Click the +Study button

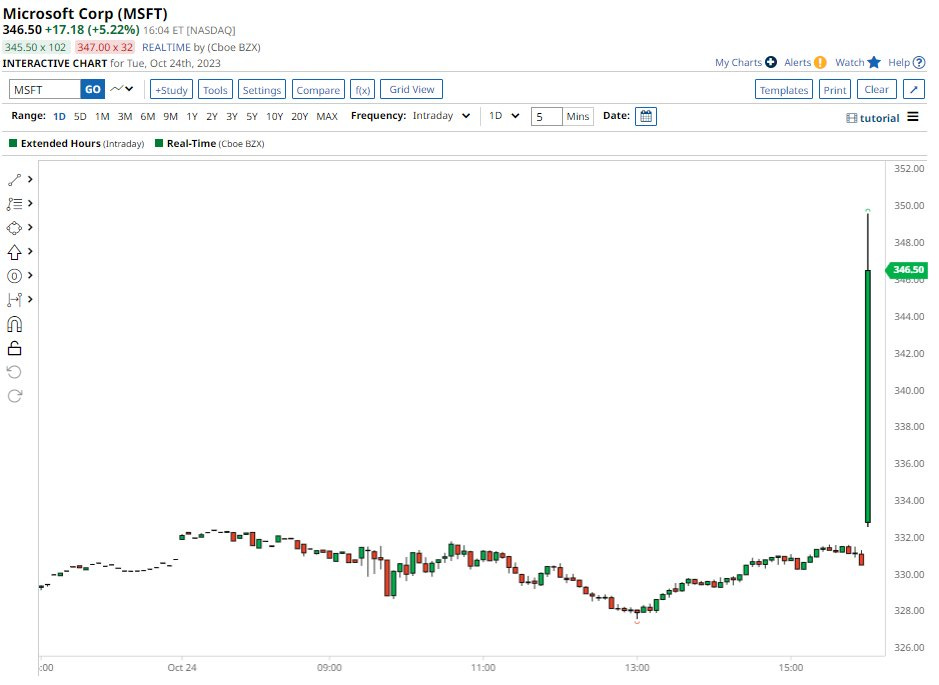[171, 90]
